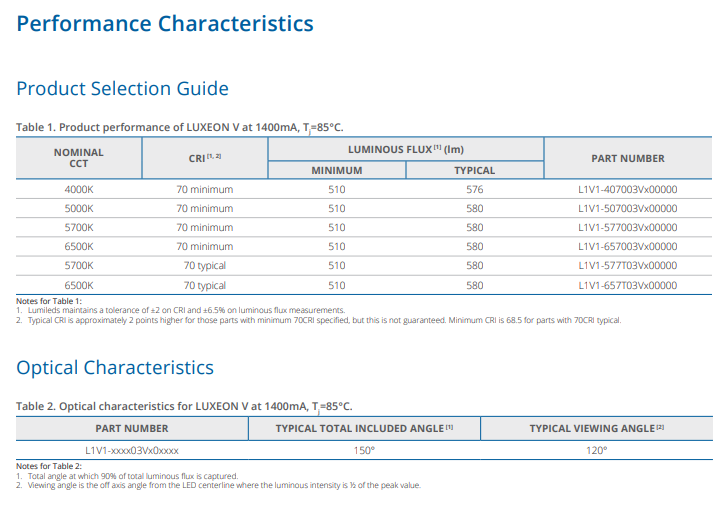Image resolution: width=727 pixels, height=512 pixels.
Task: Click part number L1V1-507003Vx00000
Action: 627,209
